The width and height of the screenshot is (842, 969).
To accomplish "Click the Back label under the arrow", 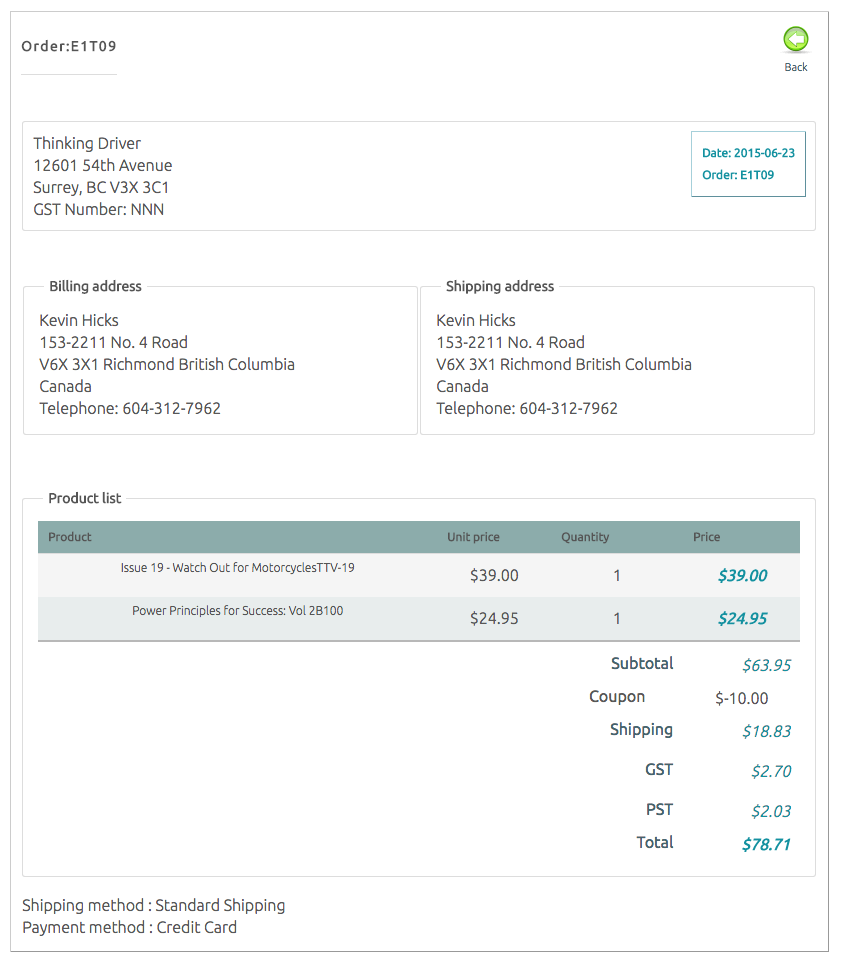I will (796, 67).
